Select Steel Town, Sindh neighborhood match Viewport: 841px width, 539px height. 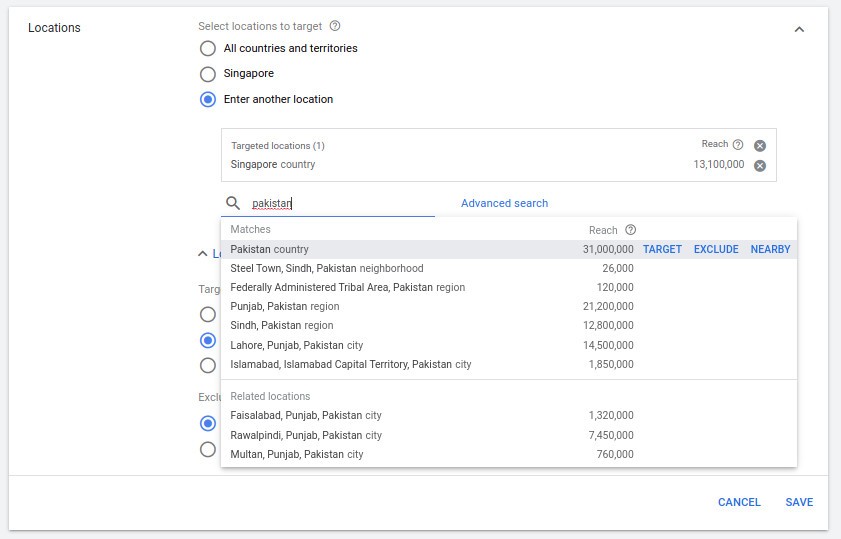click(x=508, y=268)
